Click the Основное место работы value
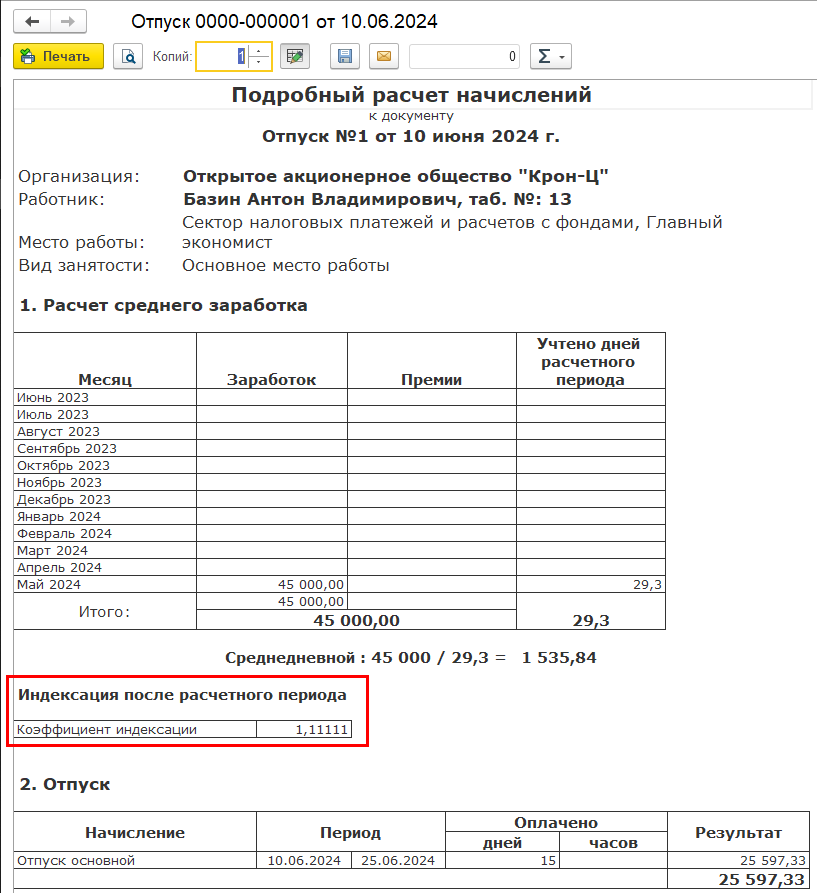This screenshot has height=893, width=817. (286, 265)
